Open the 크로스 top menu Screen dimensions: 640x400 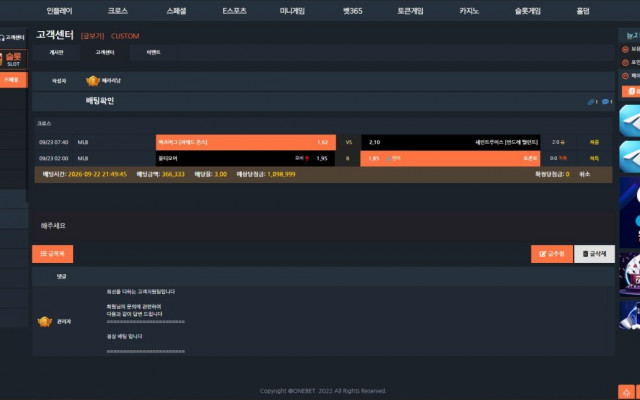(118, 11)
